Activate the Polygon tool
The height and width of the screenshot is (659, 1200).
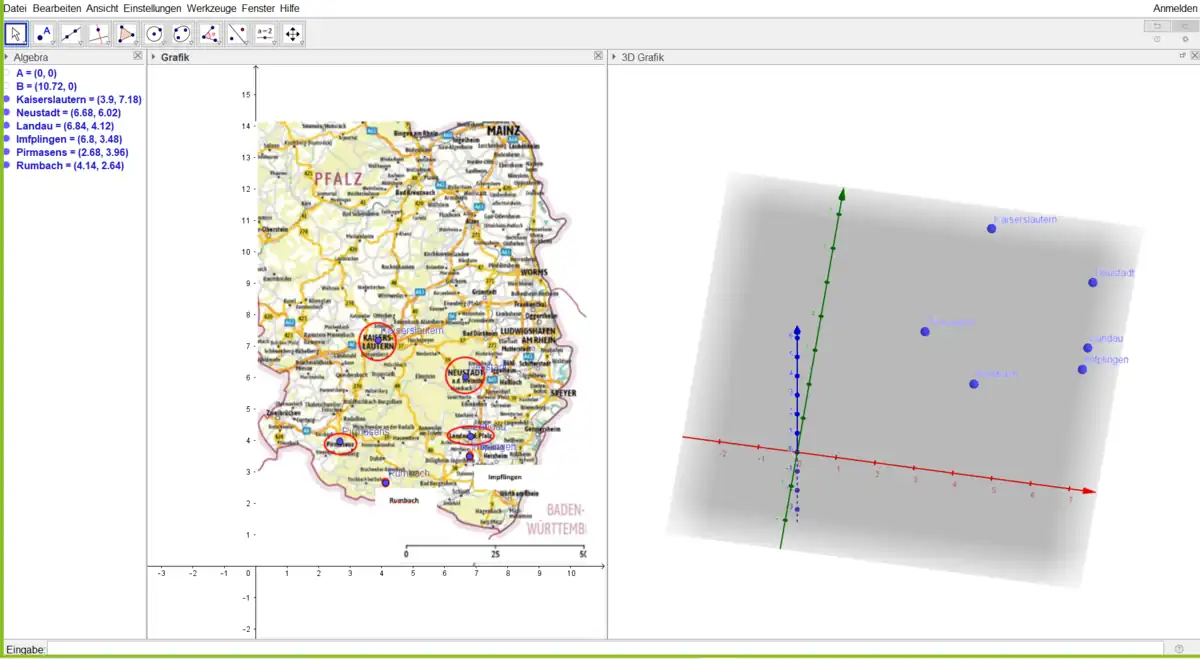(127, 34)
